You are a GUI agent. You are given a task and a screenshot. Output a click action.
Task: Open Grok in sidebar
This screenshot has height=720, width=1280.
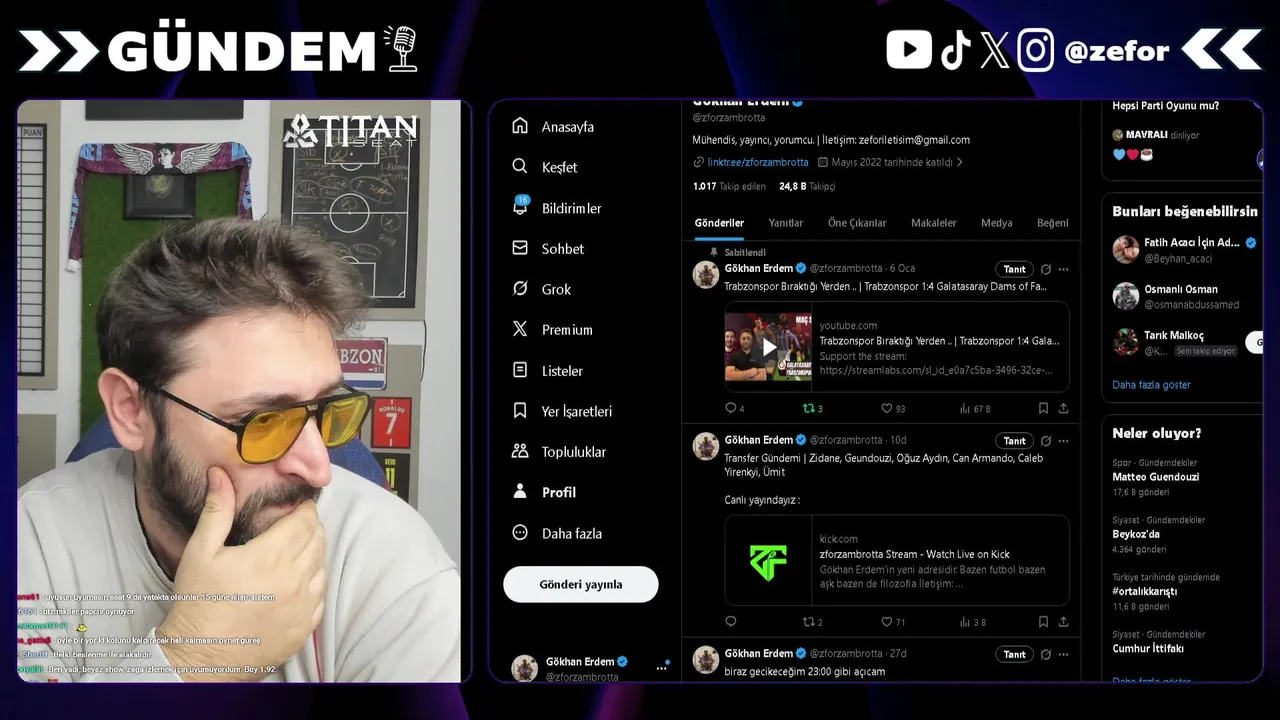tap(541, 289)
